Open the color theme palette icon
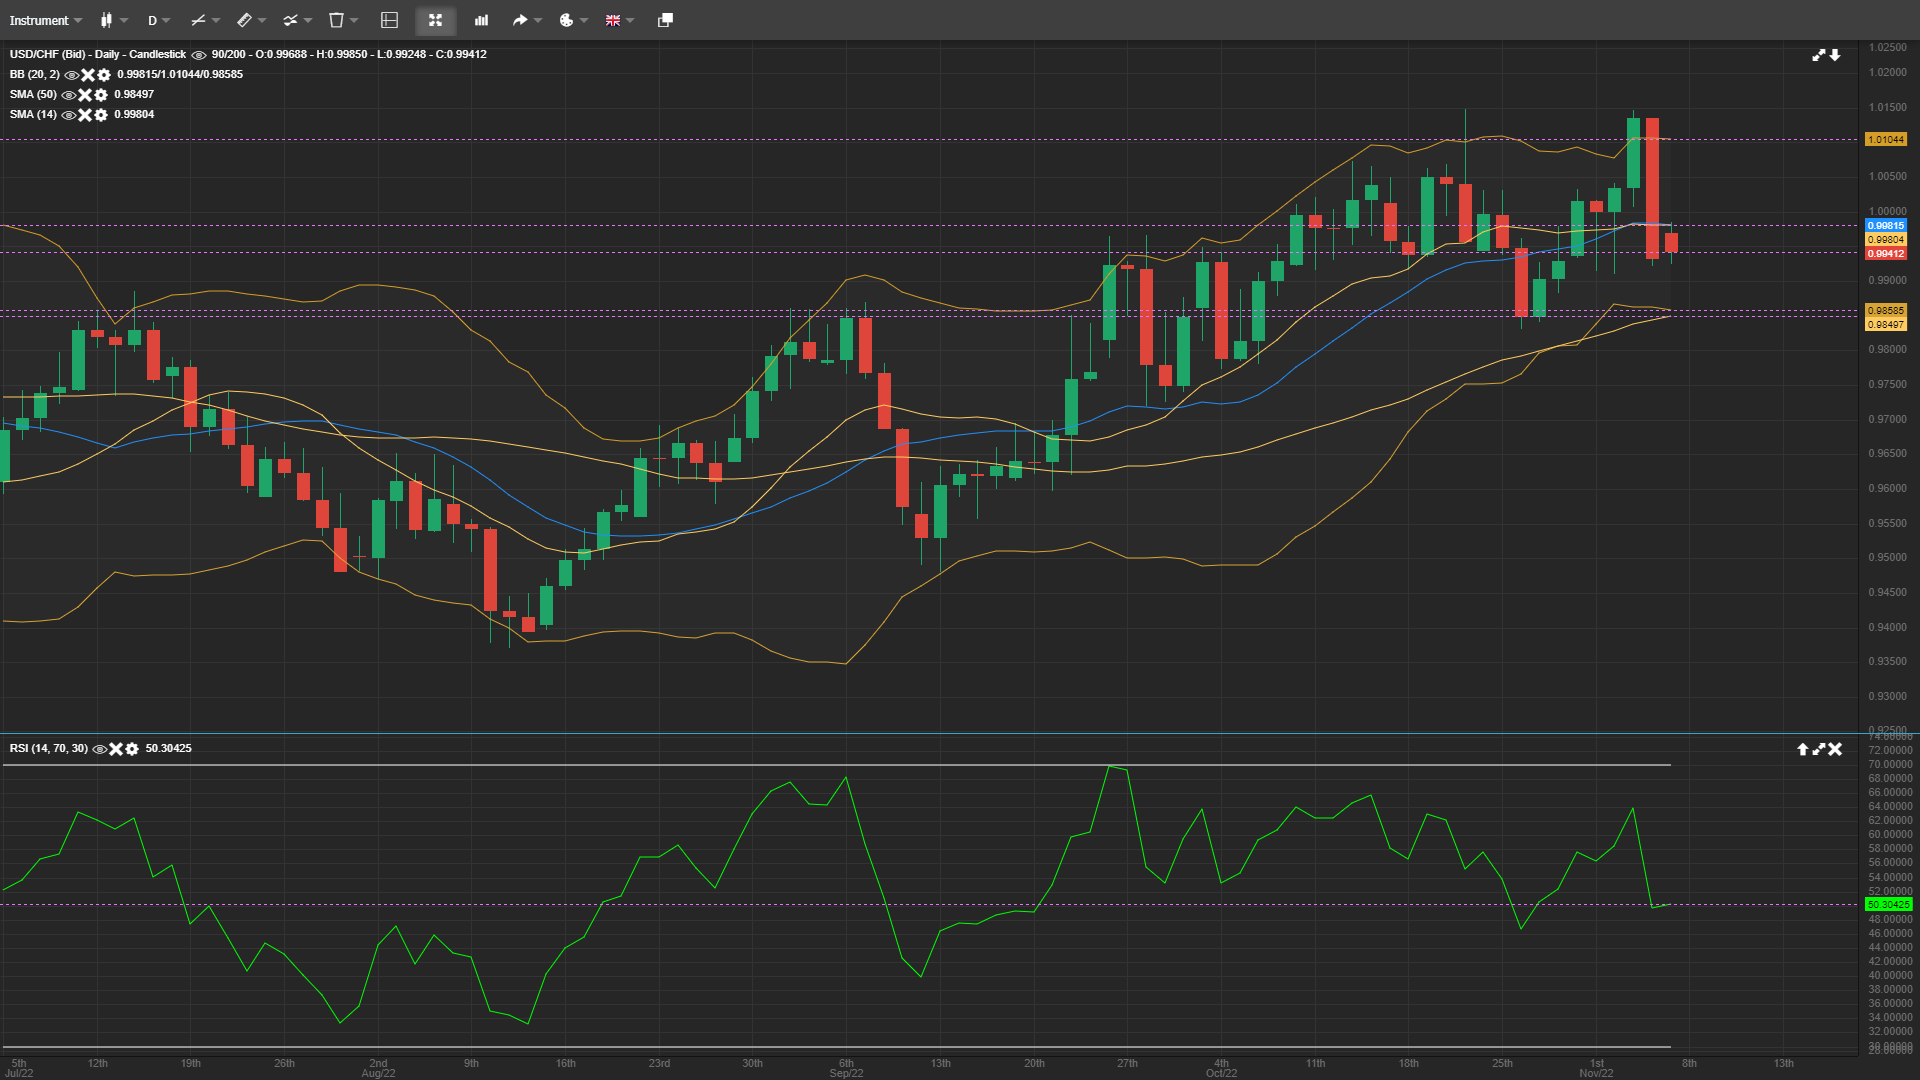The height and width of the screenshot is (1080, 1920). coord(567,20)
